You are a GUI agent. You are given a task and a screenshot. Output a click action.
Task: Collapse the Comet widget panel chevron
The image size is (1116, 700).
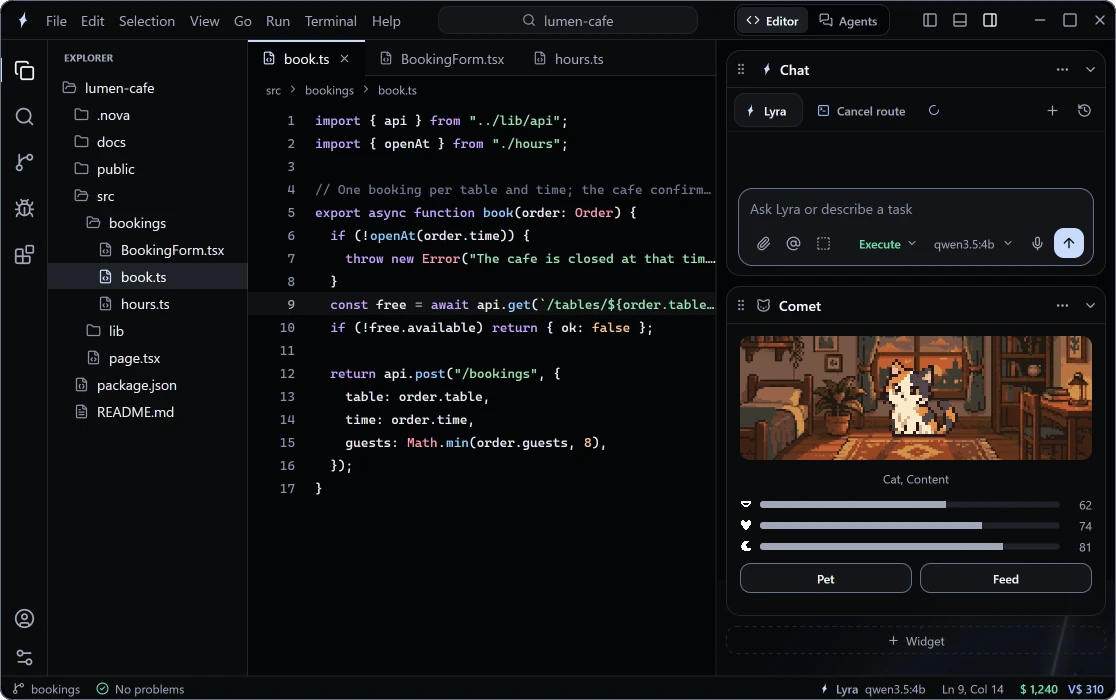pyautogui.click(x=1090, y=306)
